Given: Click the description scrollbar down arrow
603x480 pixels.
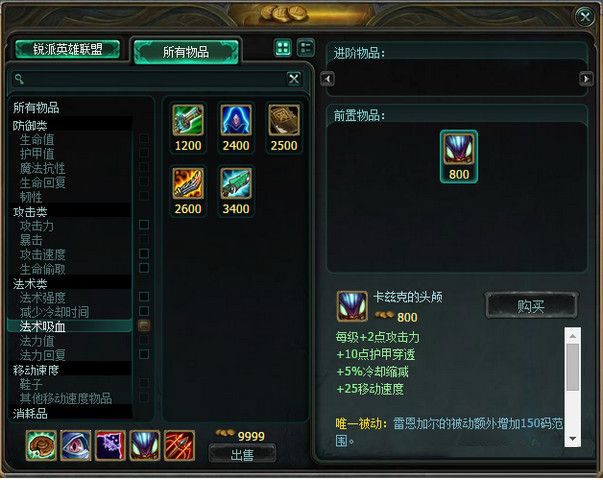Looking at the screenshot, I should (x=573, y=439).
